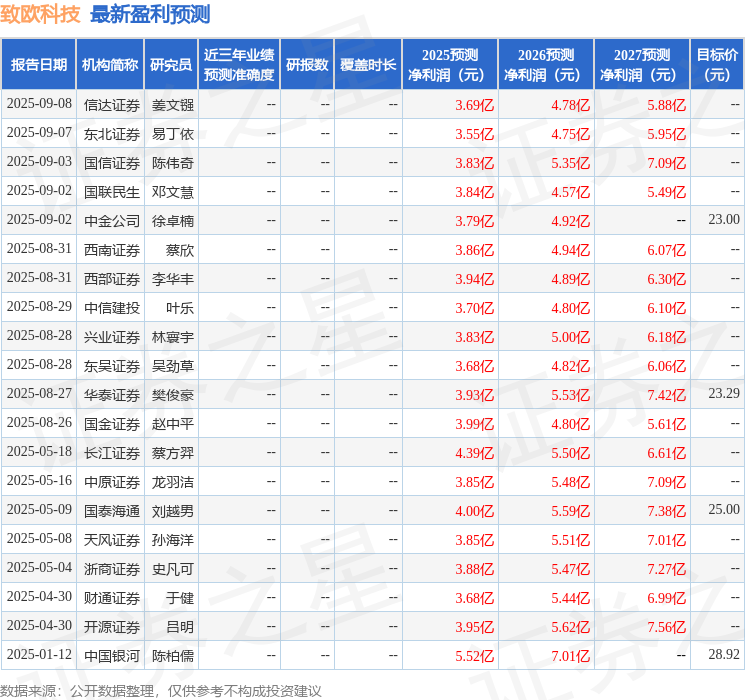Select institution 财通证券
The height and width of the screenshot is (700, 745).
click(x=112, y=598)
